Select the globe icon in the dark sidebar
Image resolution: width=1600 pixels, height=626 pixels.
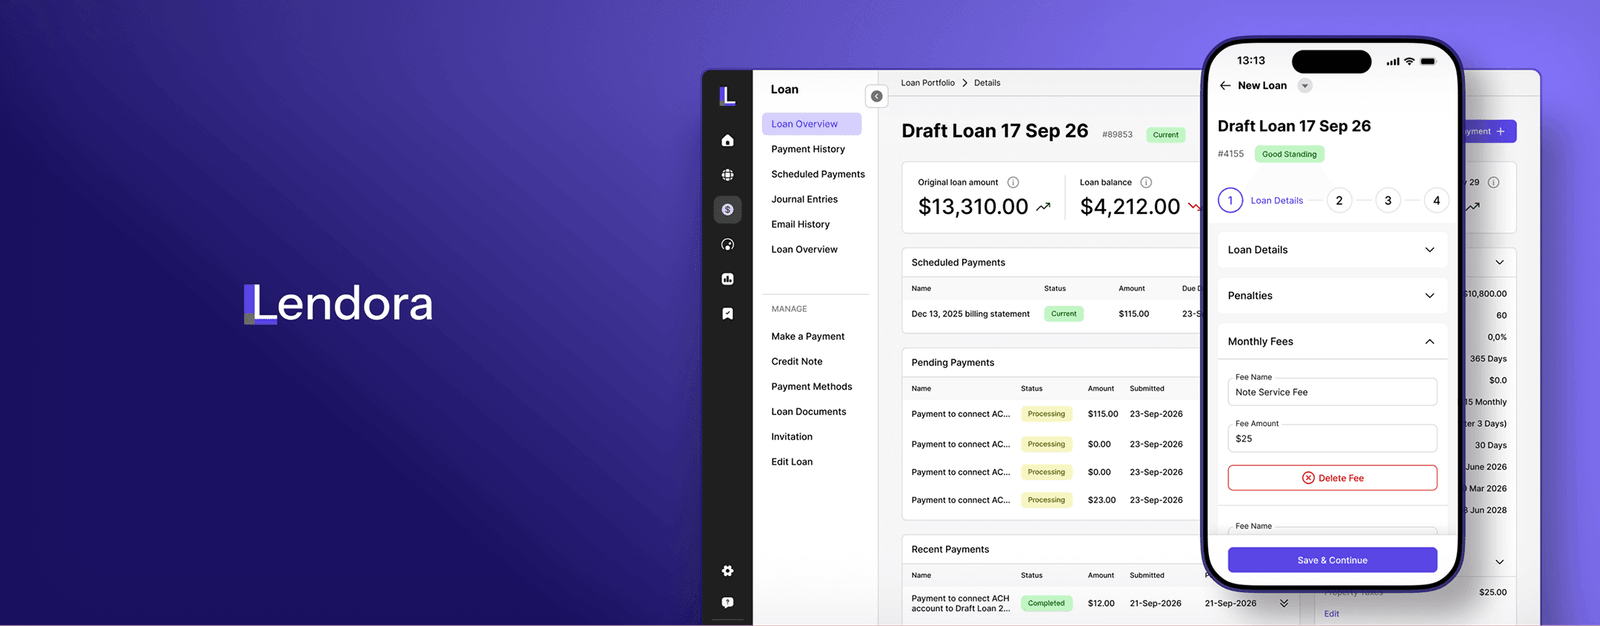727,175
